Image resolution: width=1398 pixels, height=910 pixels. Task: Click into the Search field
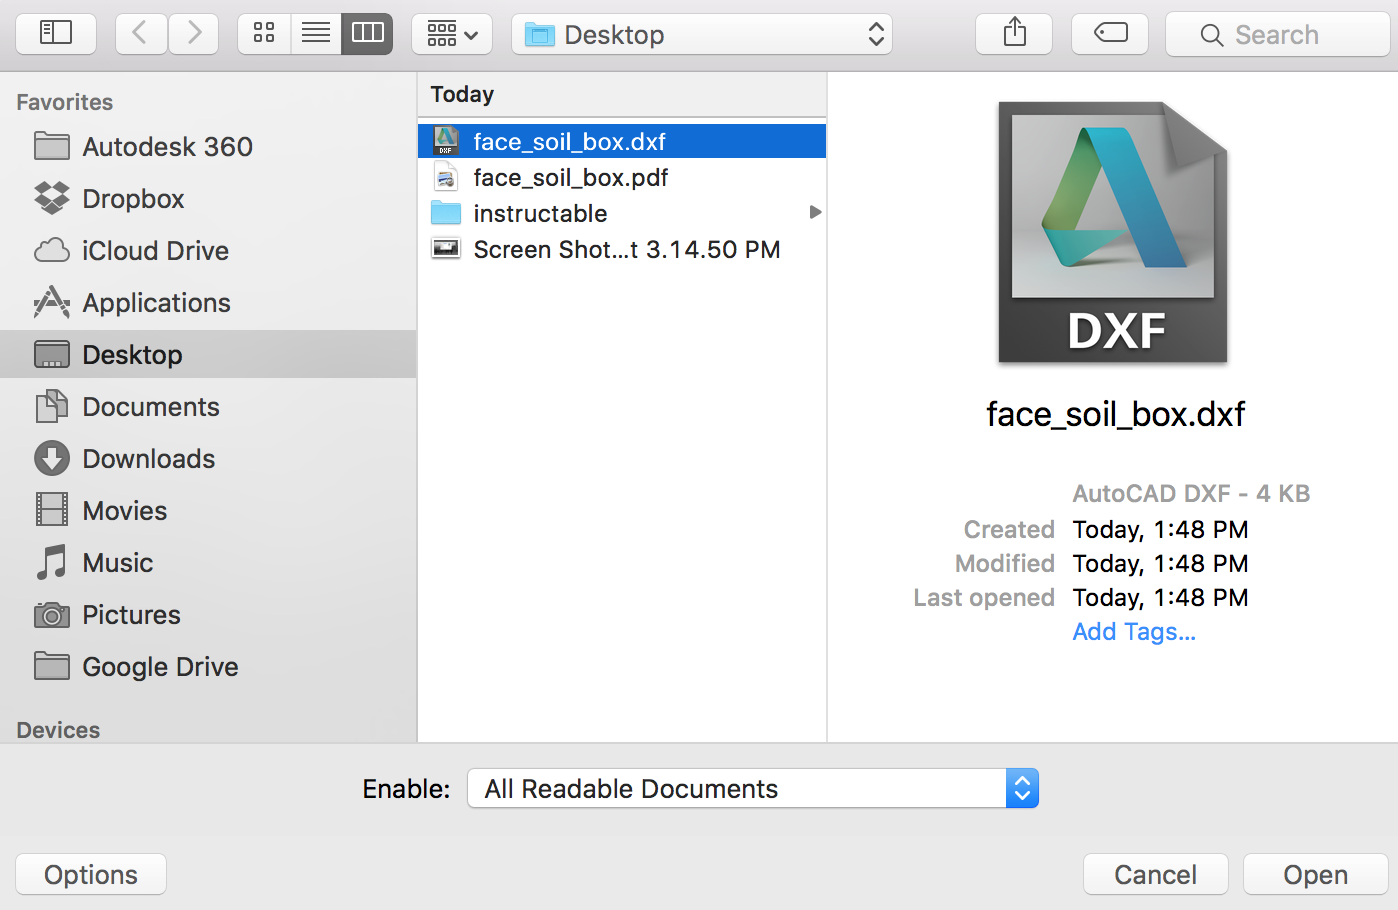pos(1278,35)
